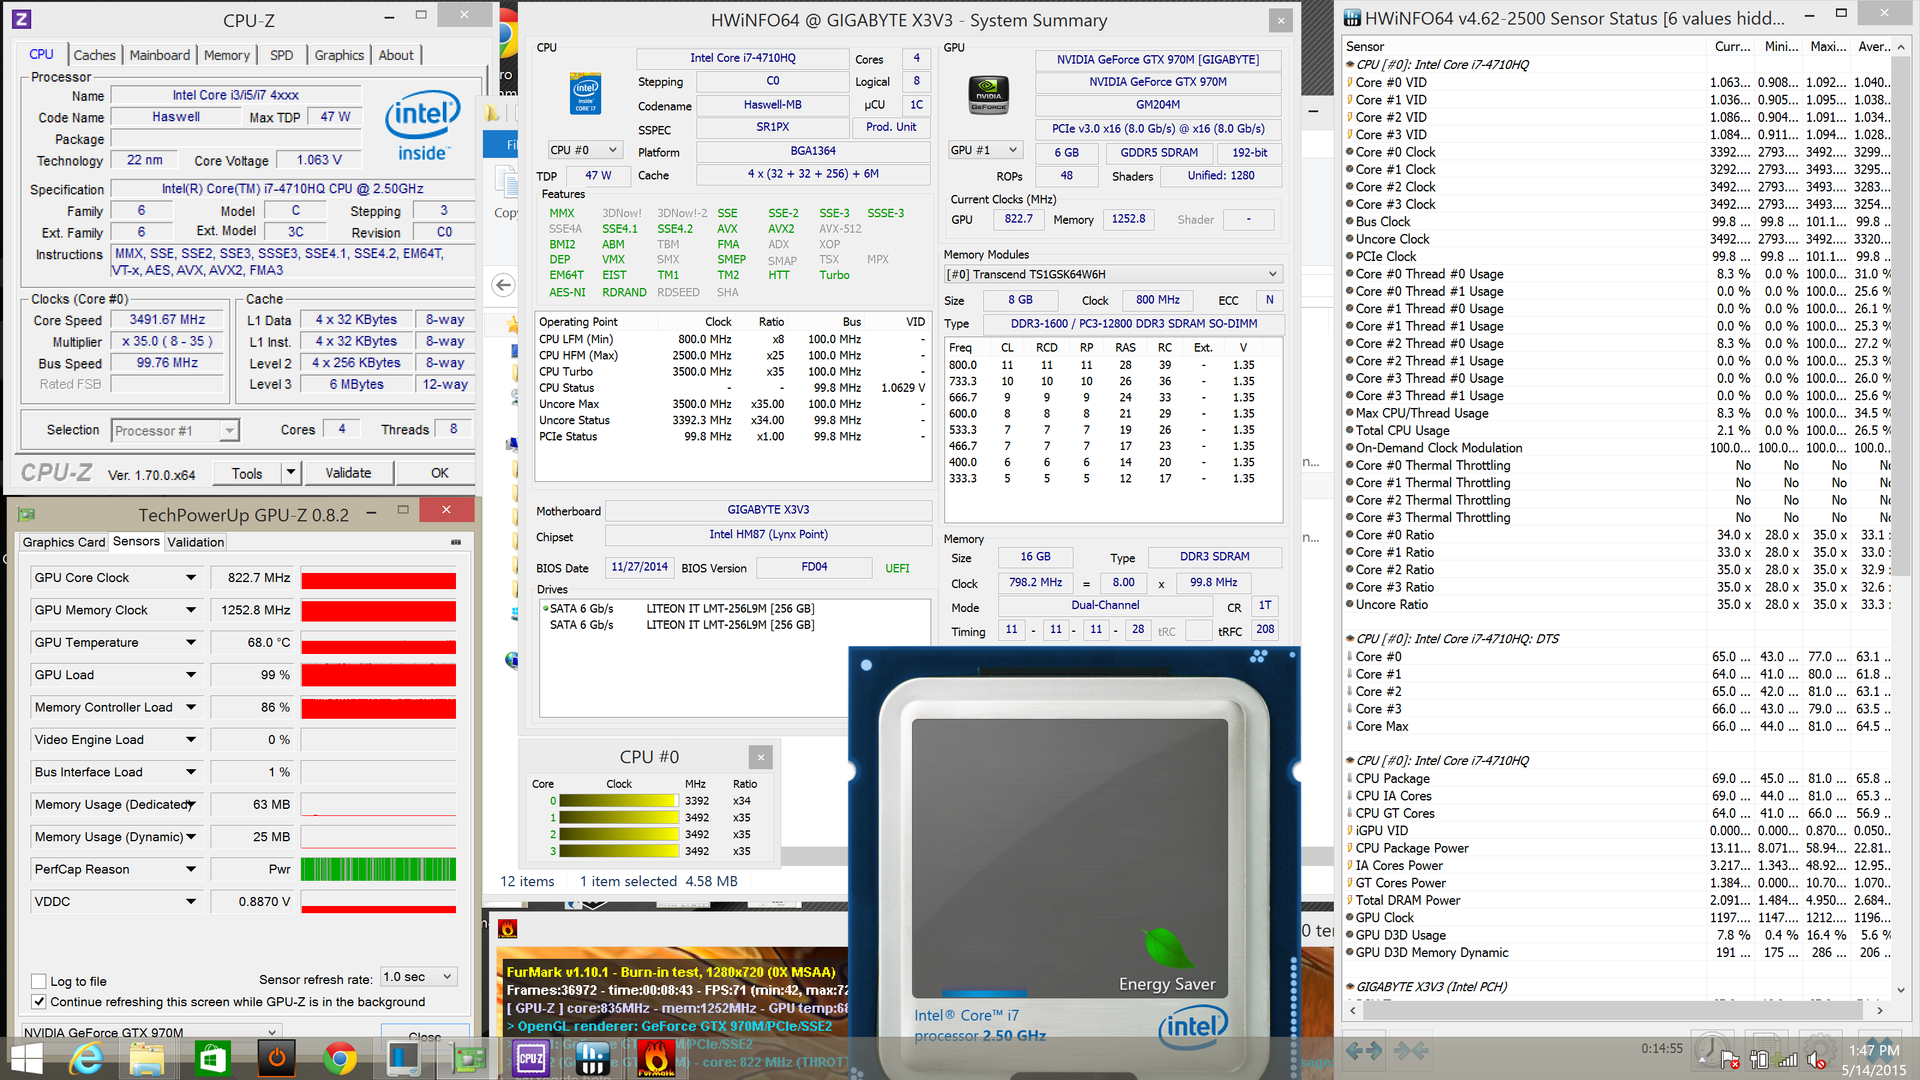Screen dimensions: 1920x1080
Task: Expand the GPU Core Clock sensor dropdown
Action: click(190, 578)
